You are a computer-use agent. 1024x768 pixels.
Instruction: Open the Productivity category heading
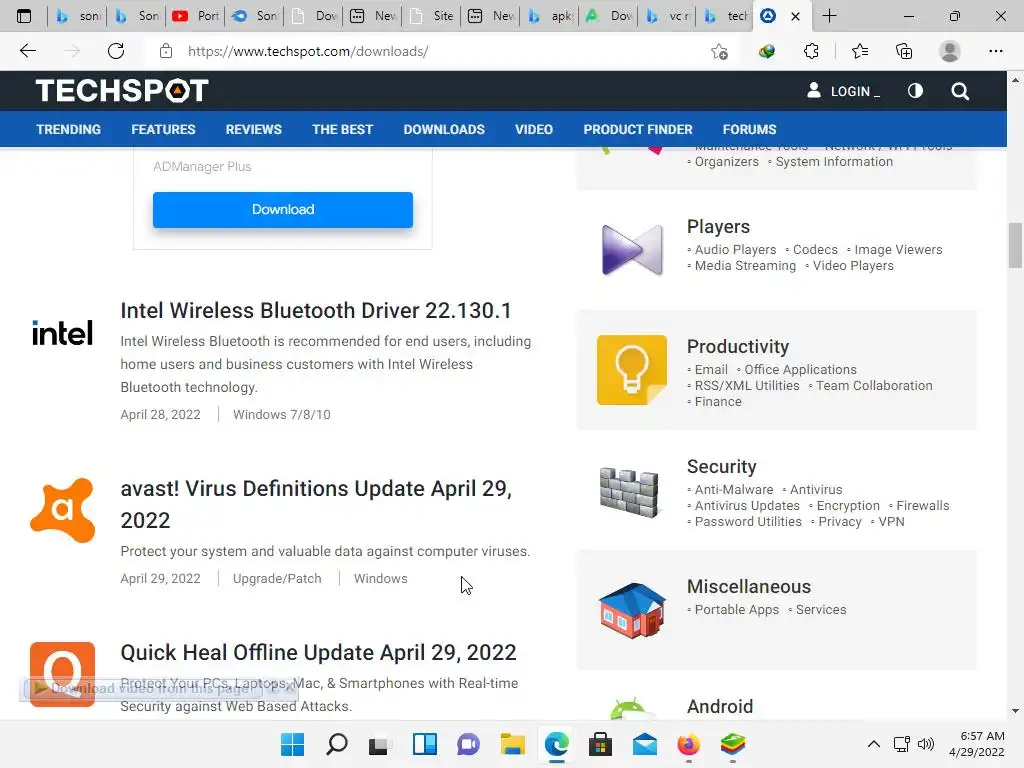coord(738,347)
